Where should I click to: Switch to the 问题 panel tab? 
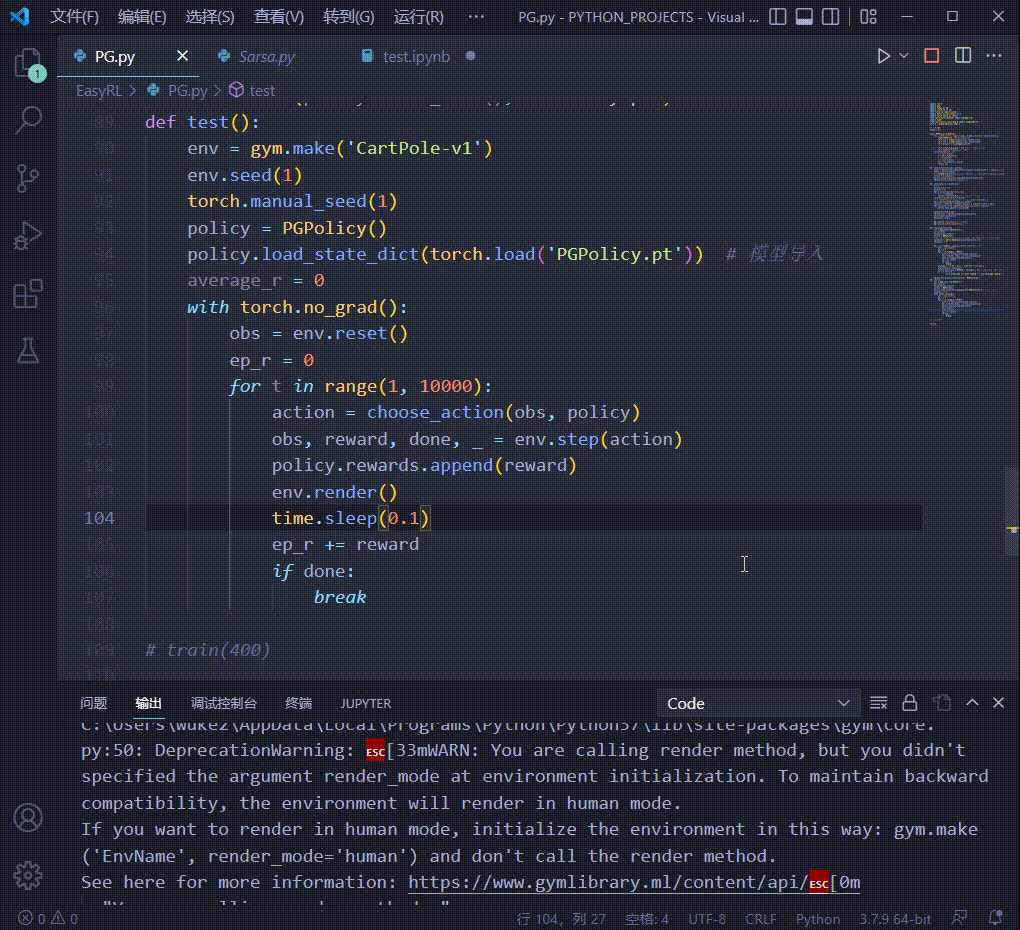click(x=93, y=703)
